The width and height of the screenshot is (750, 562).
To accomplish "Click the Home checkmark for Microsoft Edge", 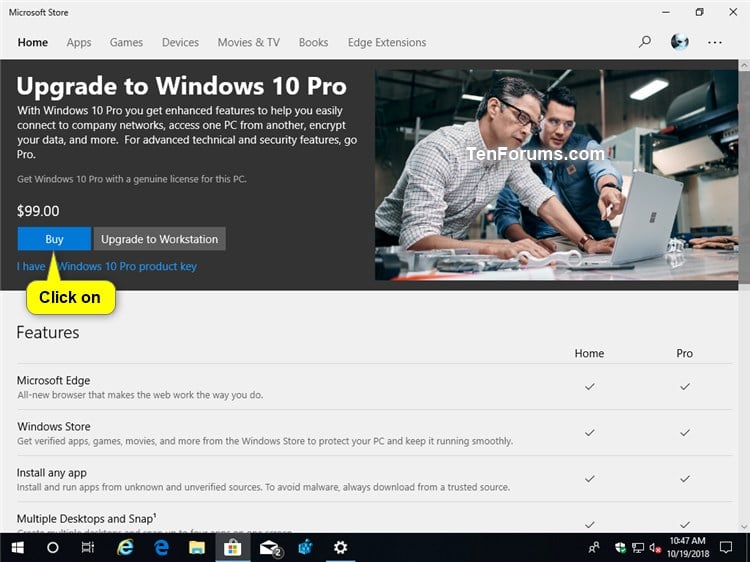I will pos(590,386).
